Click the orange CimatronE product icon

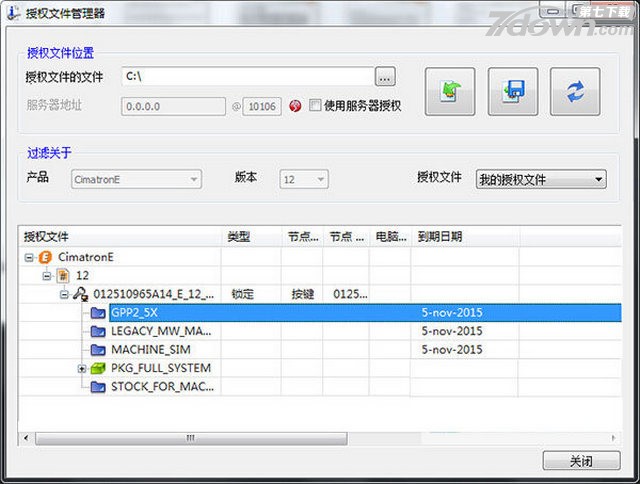tap(45, 258)
